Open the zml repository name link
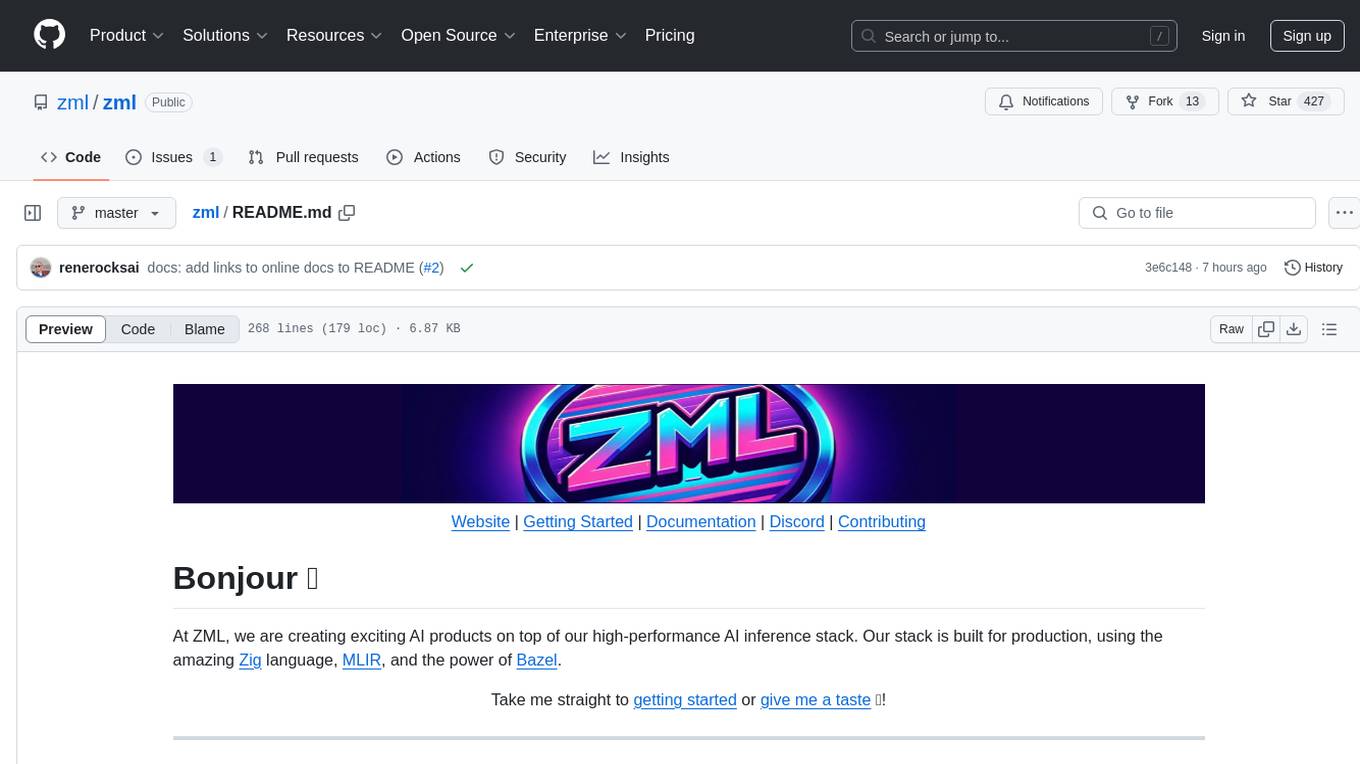 (119, 102)
